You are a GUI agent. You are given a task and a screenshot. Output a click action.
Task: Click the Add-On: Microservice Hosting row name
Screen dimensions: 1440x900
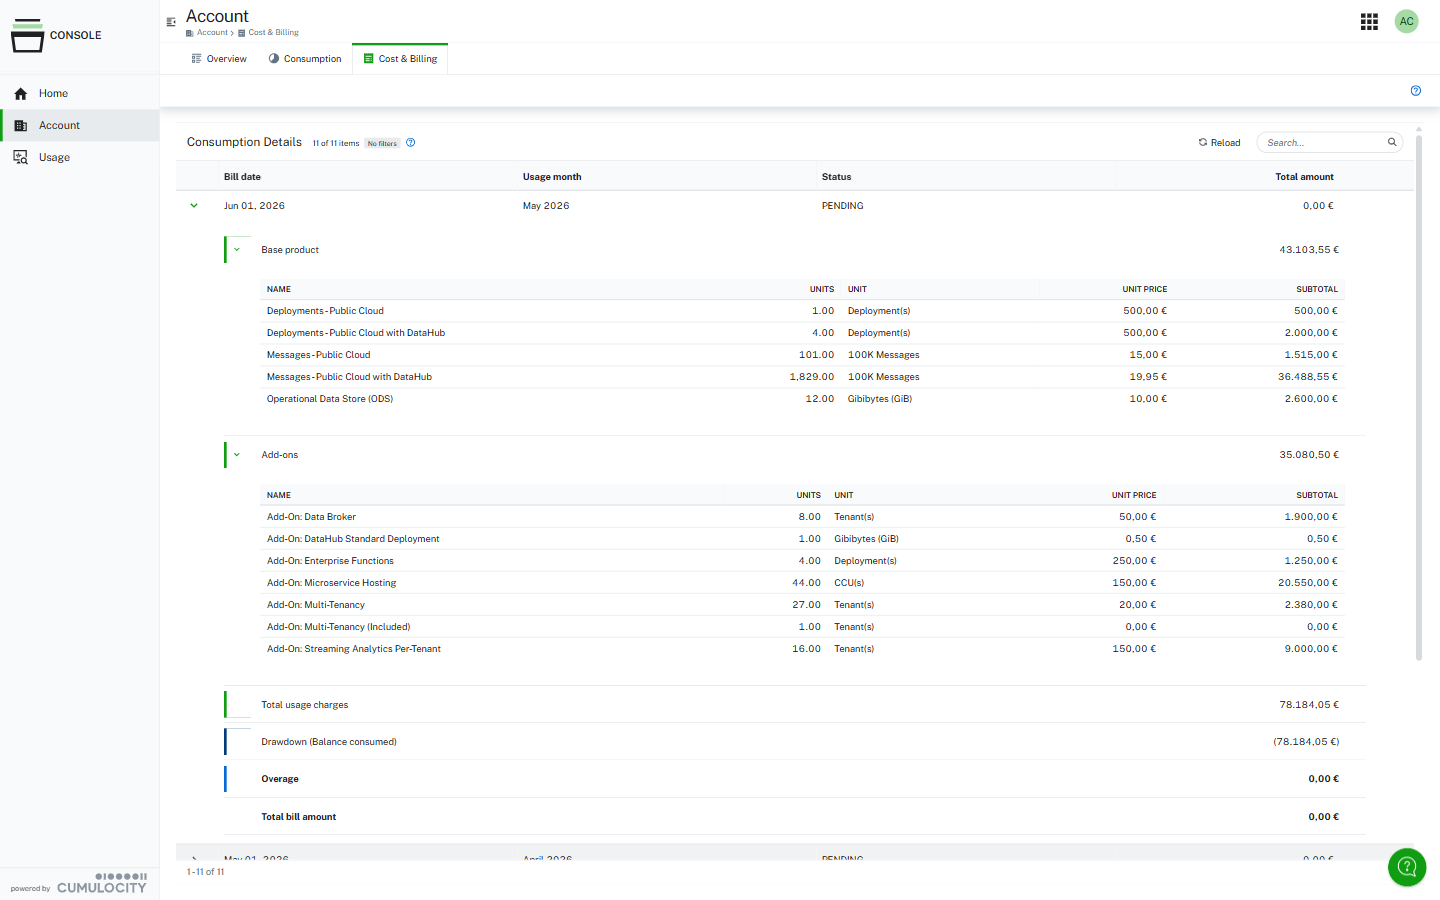click(x=331, y=583)
